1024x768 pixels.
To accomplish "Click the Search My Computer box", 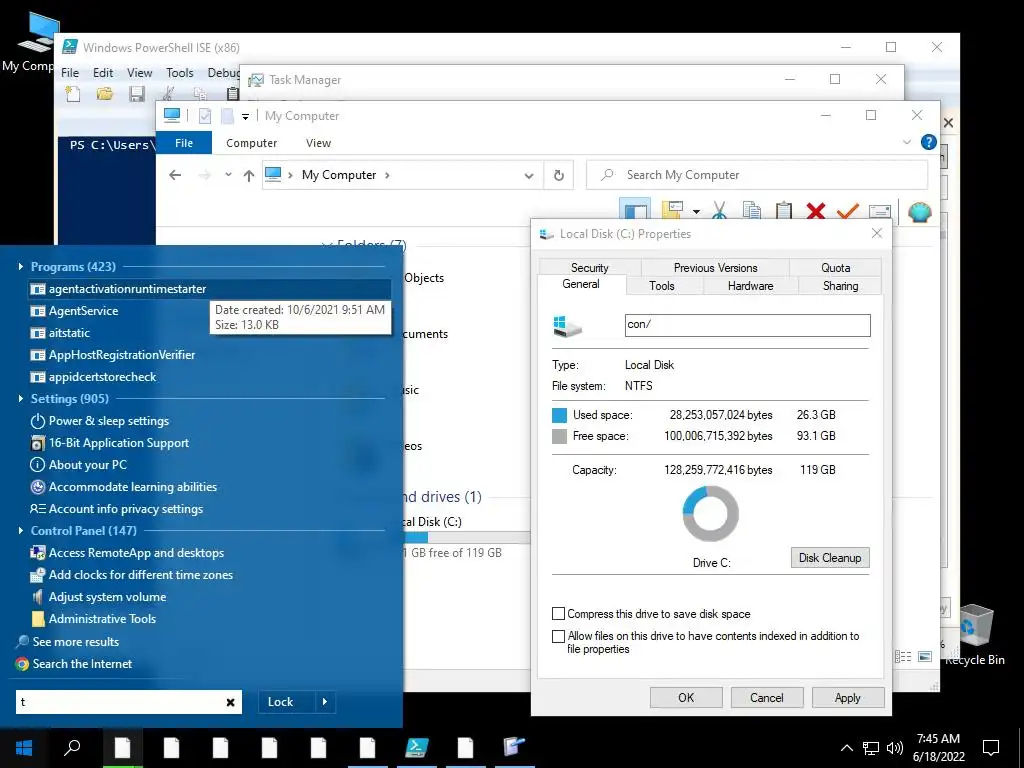I will click(757, 175).
